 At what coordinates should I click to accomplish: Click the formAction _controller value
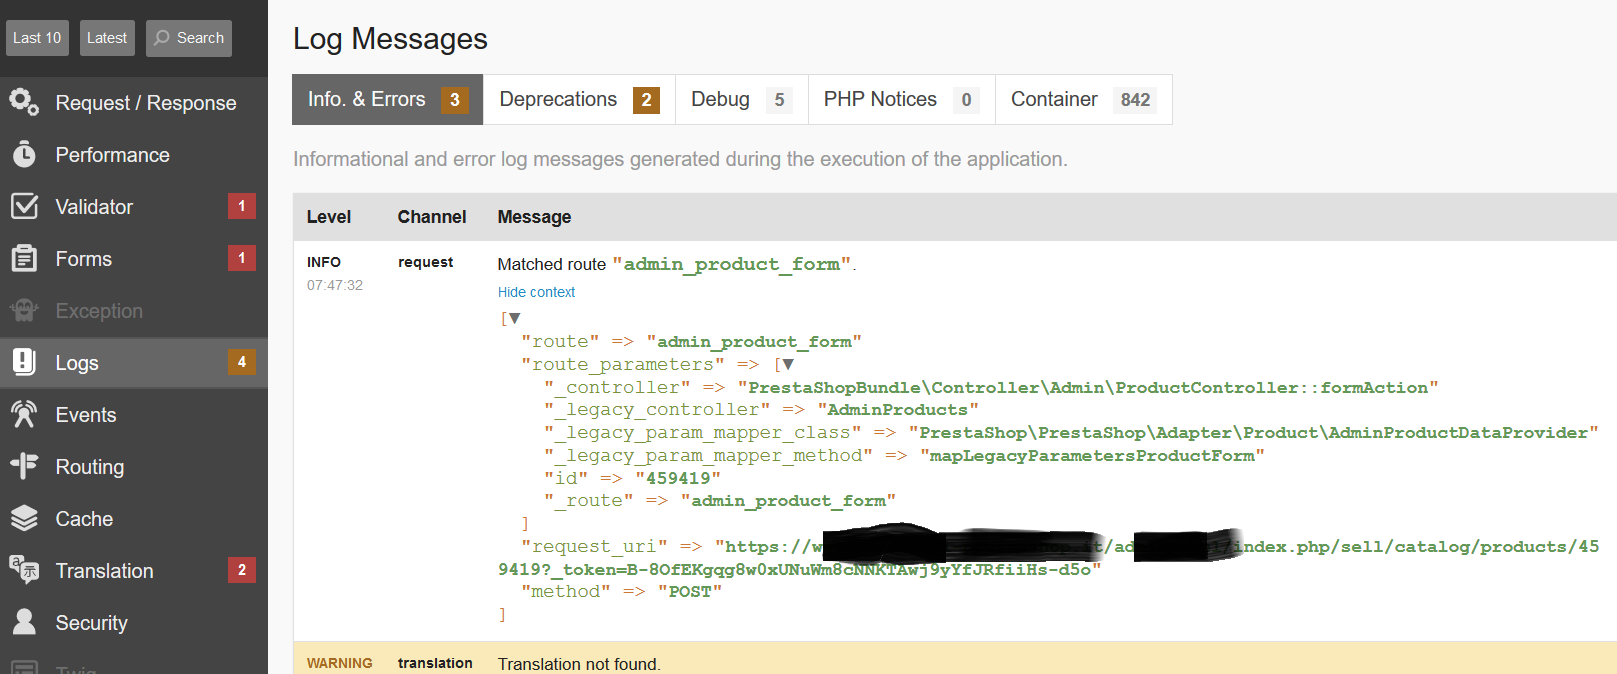[x=1088, y=387]
